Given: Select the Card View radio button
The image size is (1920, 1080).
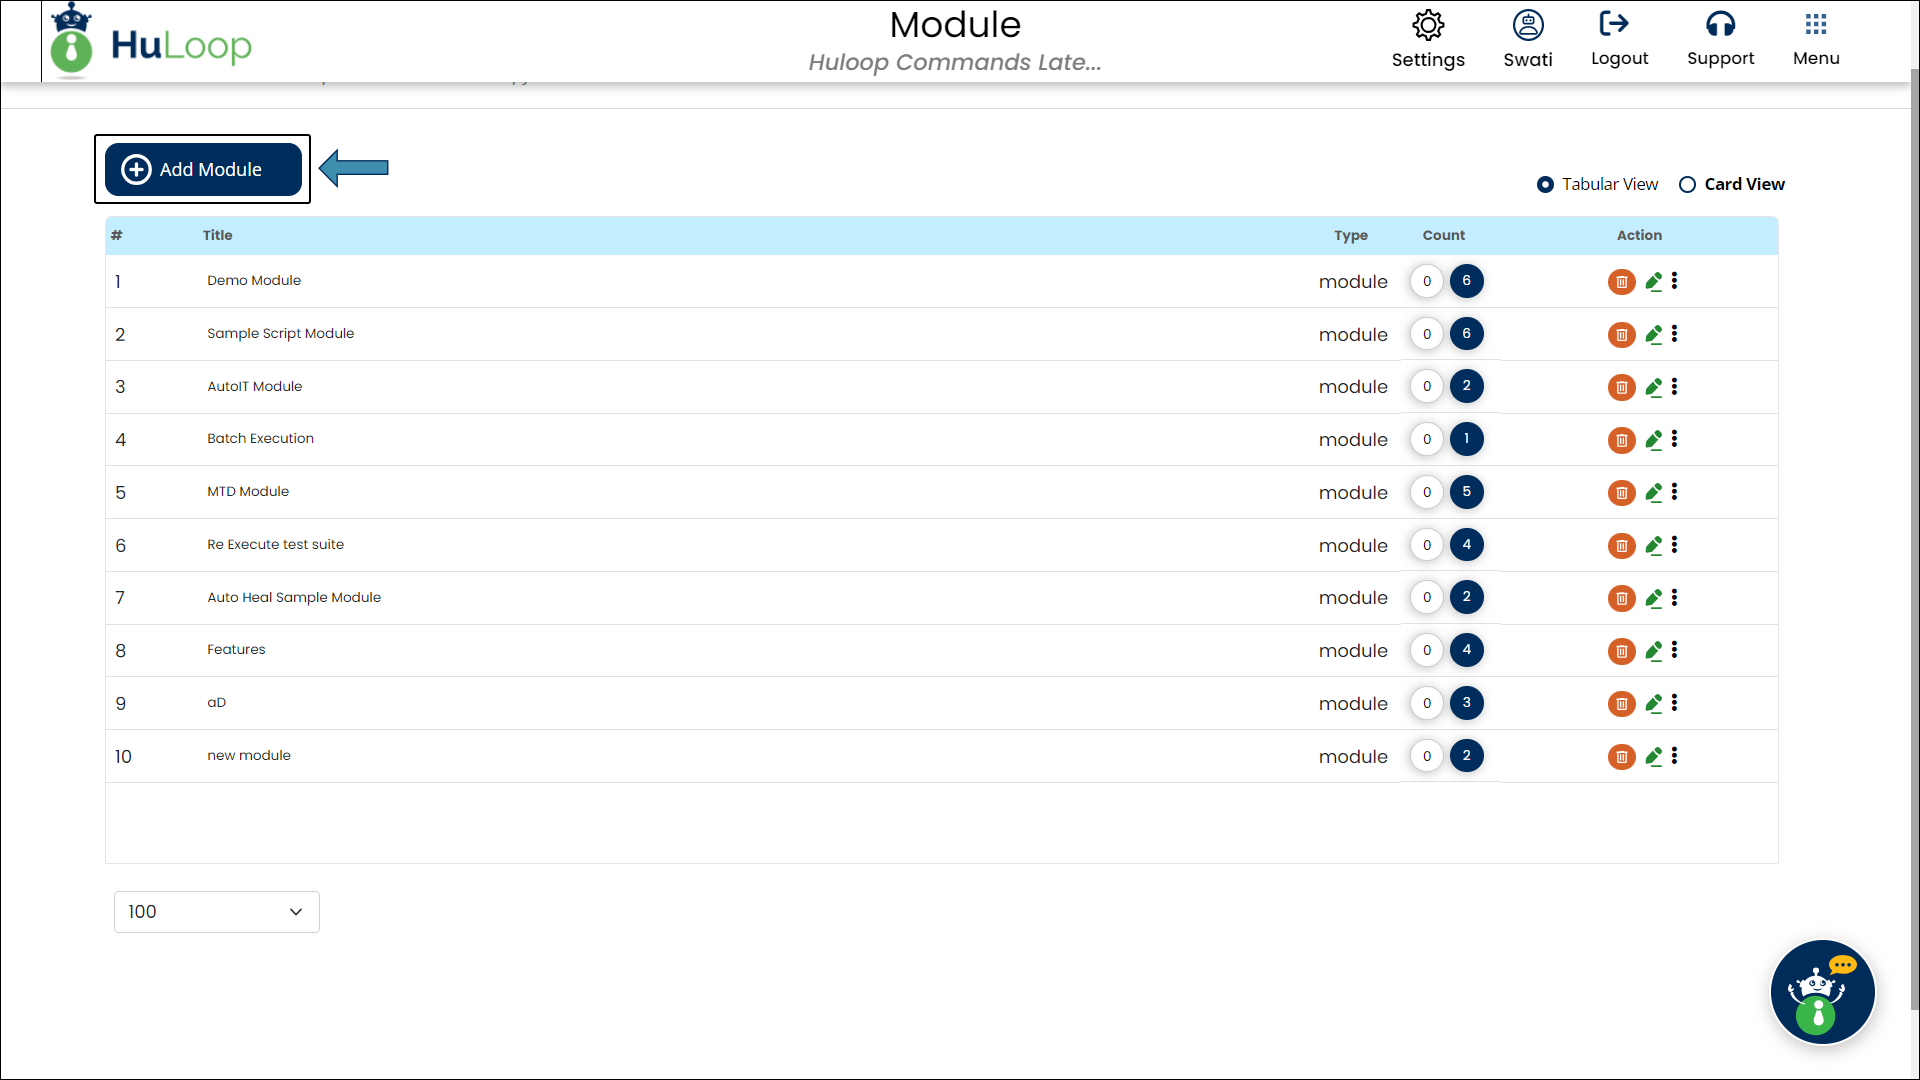Looking at the screenshot, I should point(1687,185).
